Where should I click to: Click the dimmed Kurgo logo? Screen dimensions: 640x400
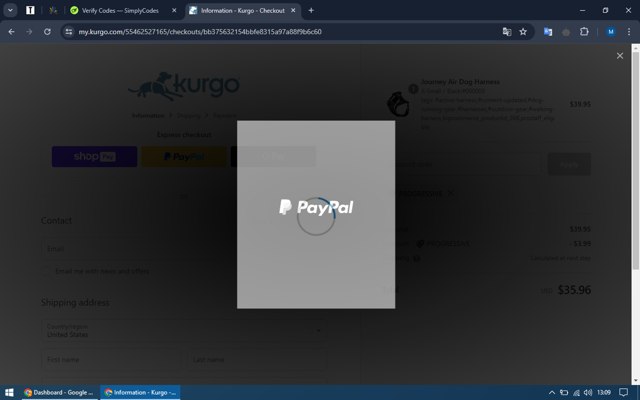[x=184, y=86]
